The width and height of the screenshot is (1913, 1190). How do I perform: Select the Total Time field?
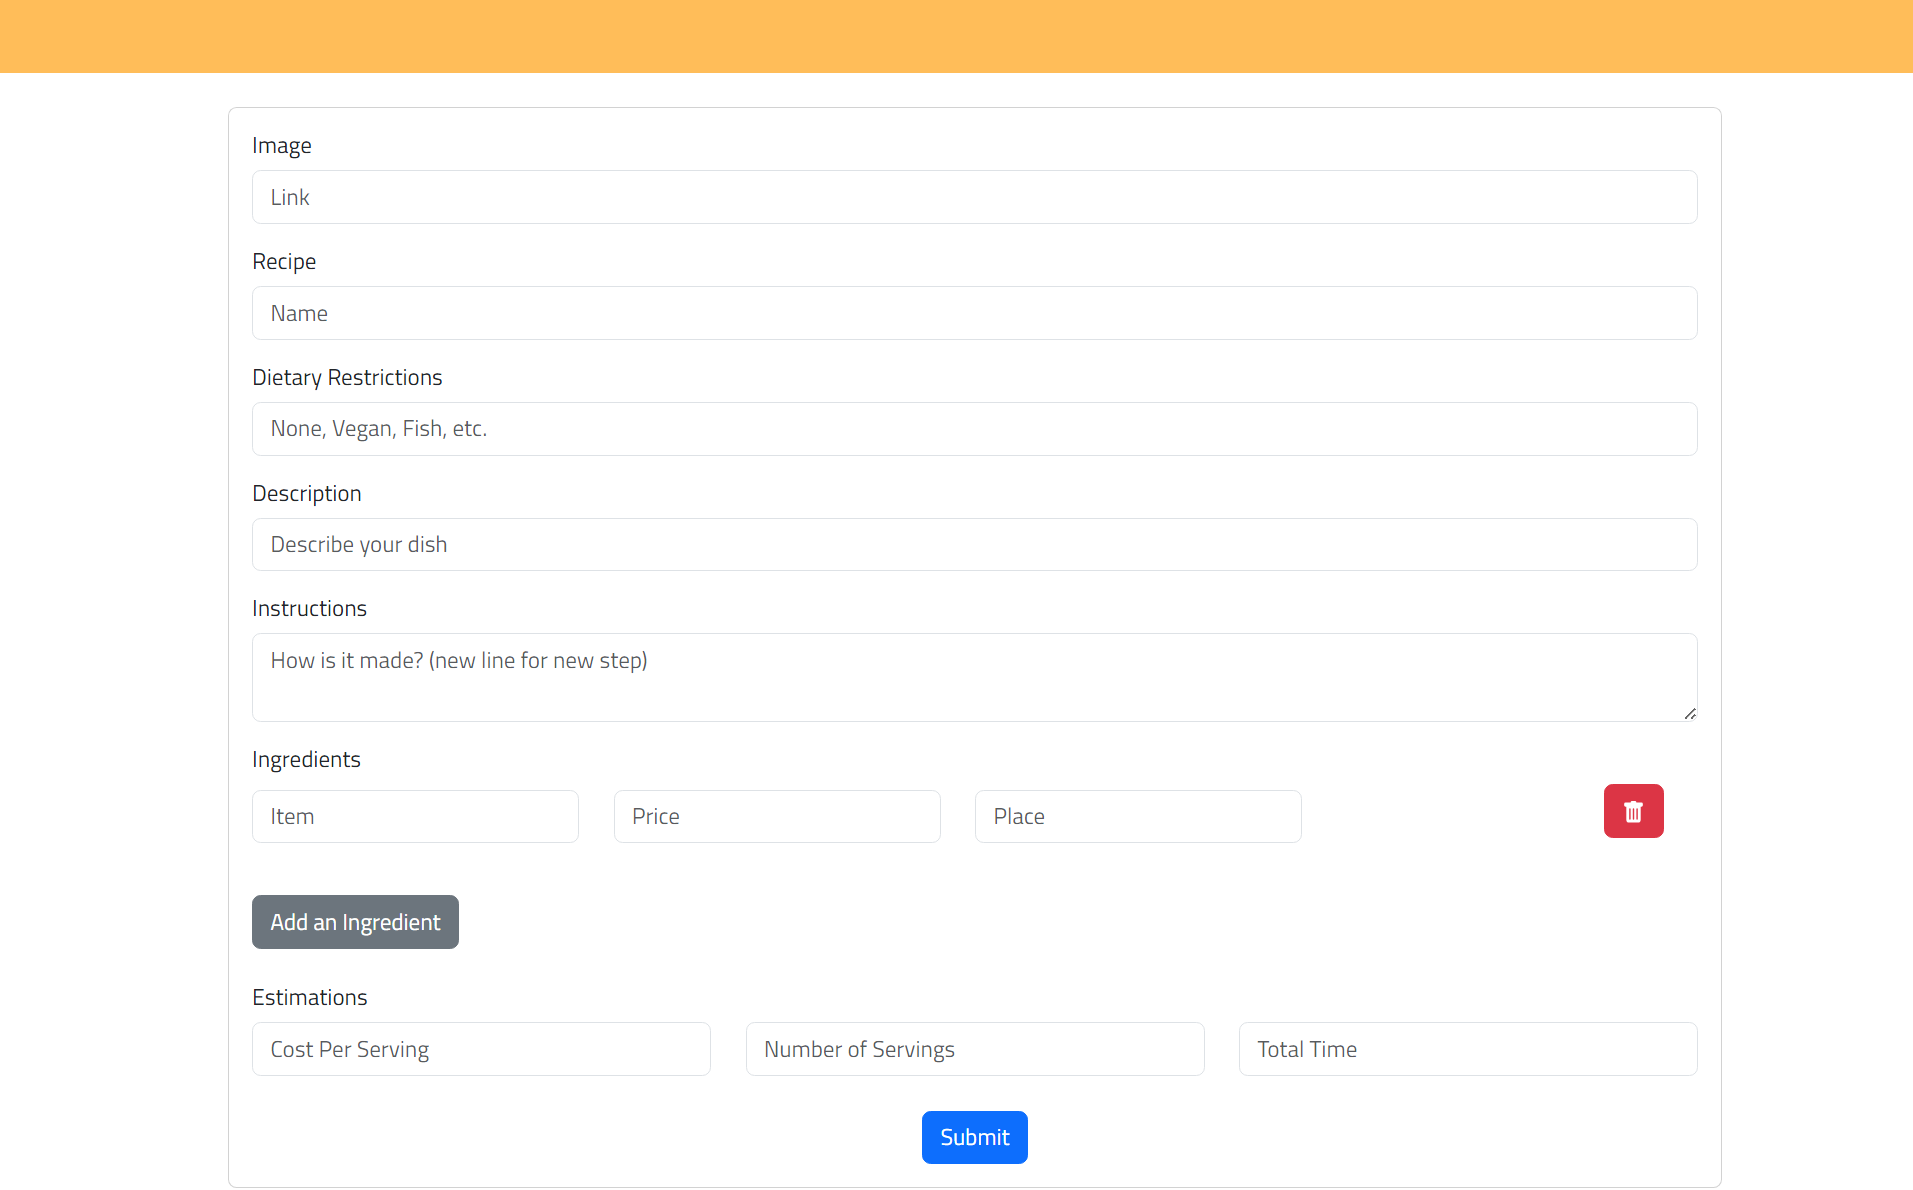click(1468, 1049)
